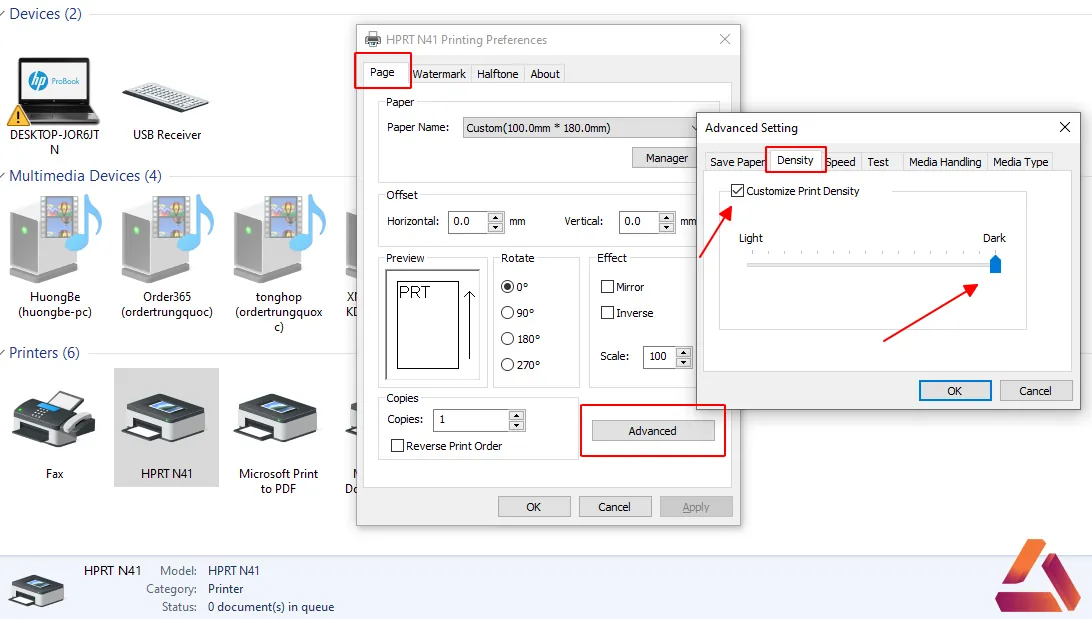Switch to the Halftone tab
The width and height of the screenshot is (1092, 619).
click(x=497, y=74)
